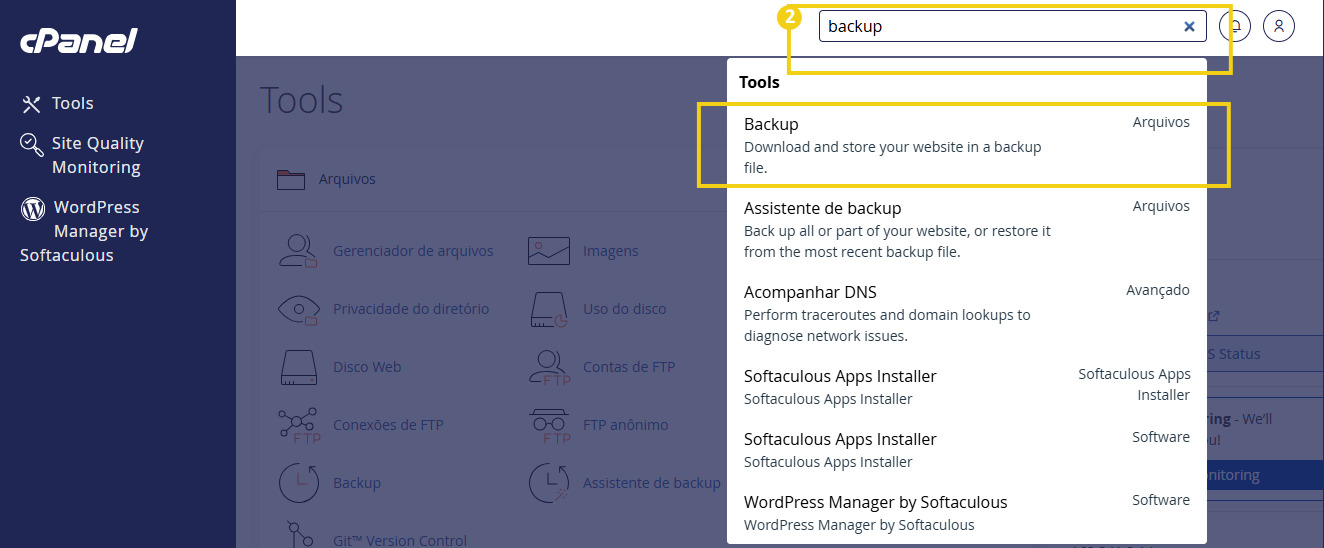Click the WordPress logo icon in sidebar

pos(33,209)
